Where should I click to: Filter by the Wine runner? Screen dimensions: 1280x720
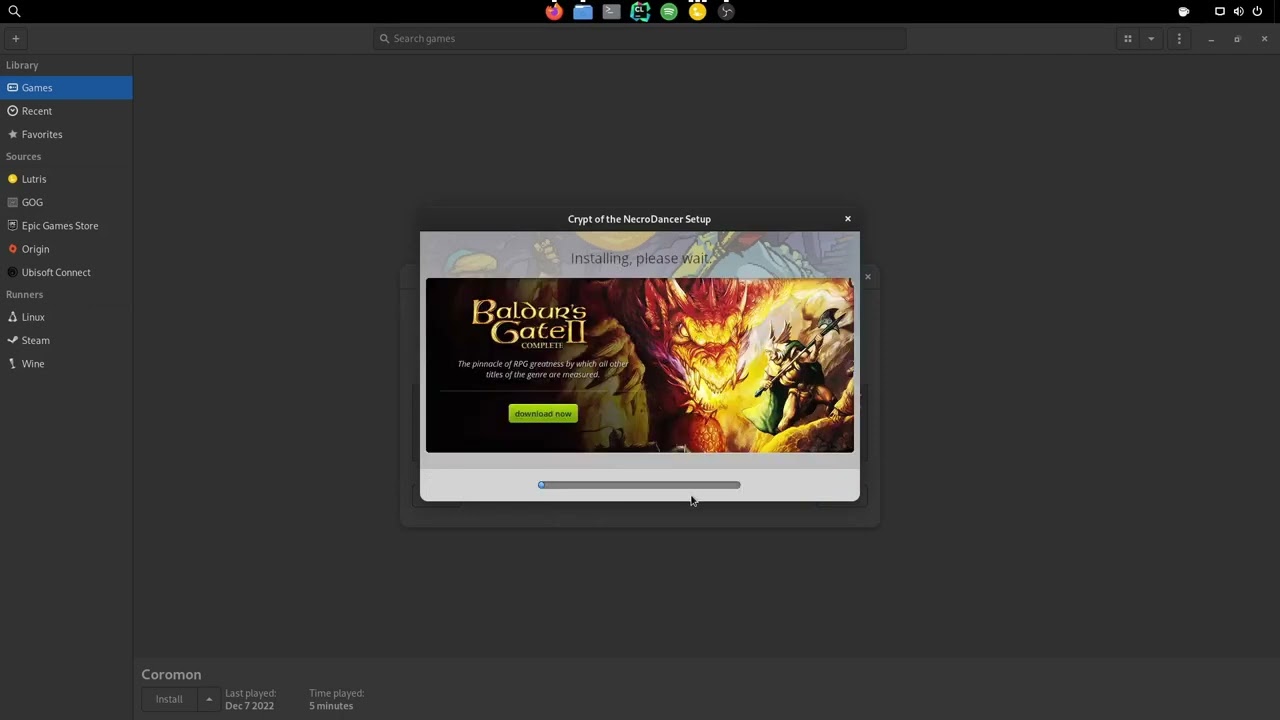[x=66, y=364]
